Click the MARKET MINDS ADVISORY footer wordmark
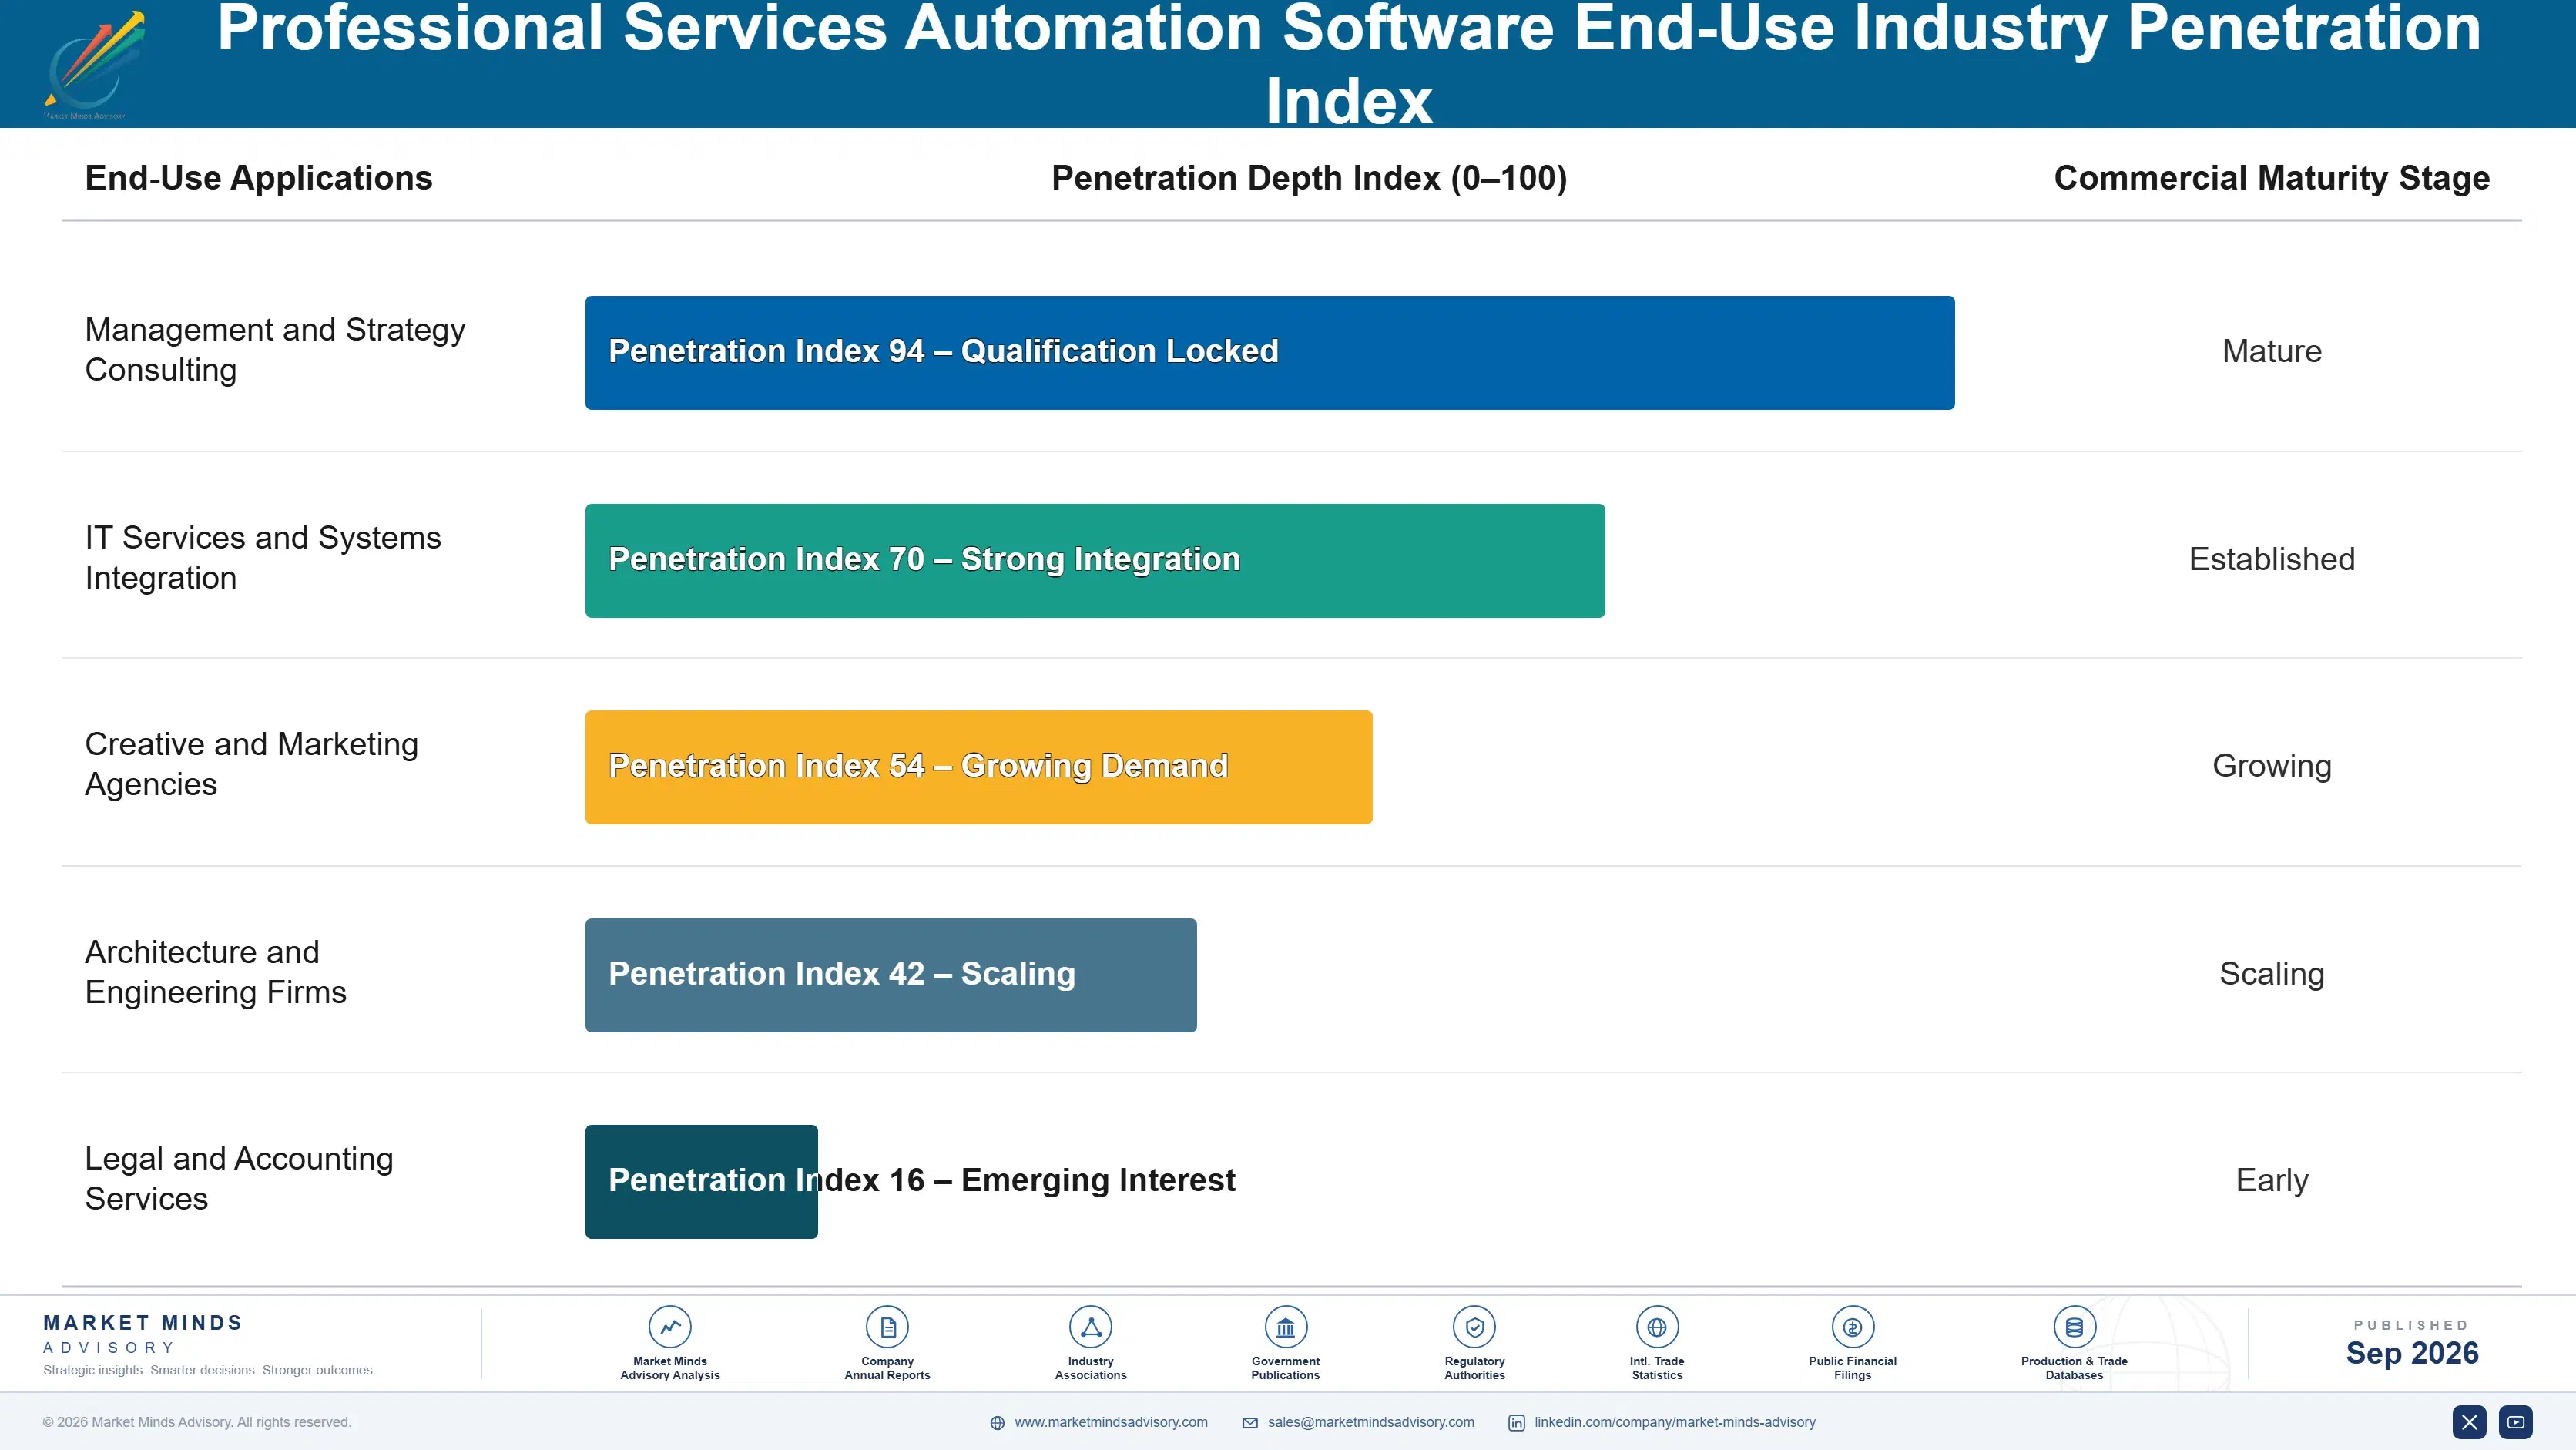 point(143,1334)
